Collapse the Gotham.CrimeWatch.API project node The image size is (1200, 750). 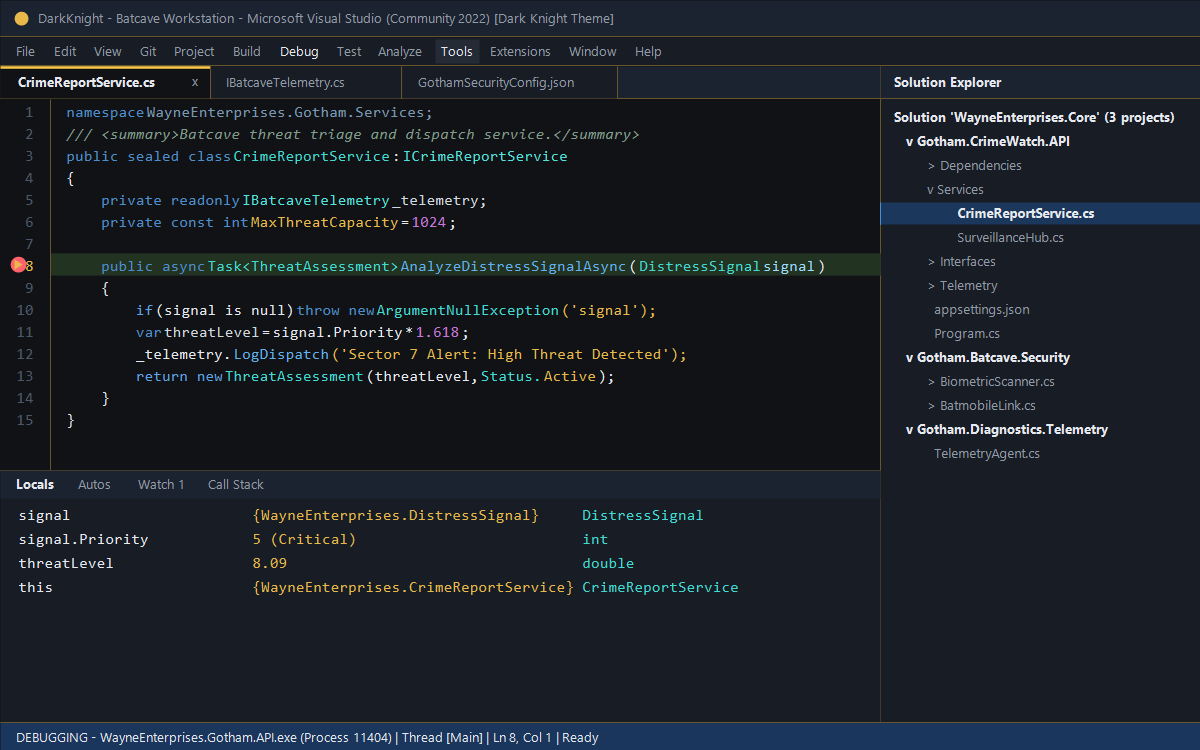tap(910, 141)
